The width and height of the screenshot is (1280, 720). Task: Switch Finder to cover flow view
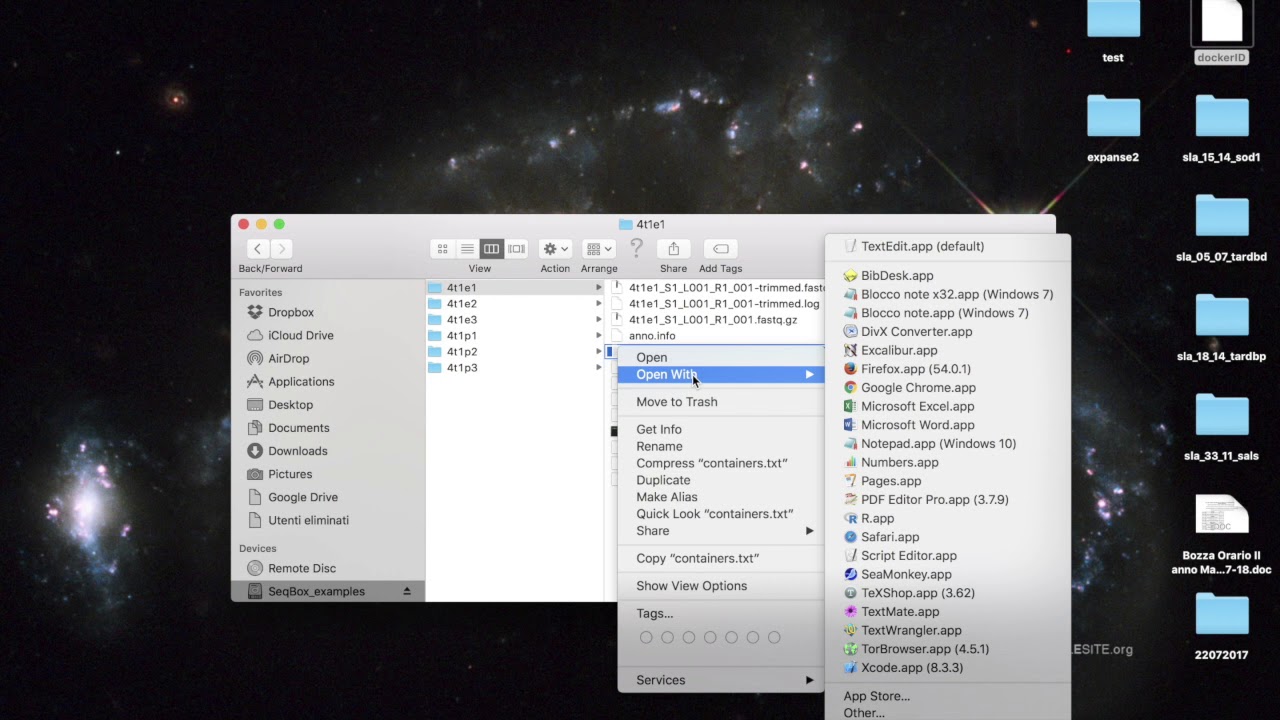[516, 249]
